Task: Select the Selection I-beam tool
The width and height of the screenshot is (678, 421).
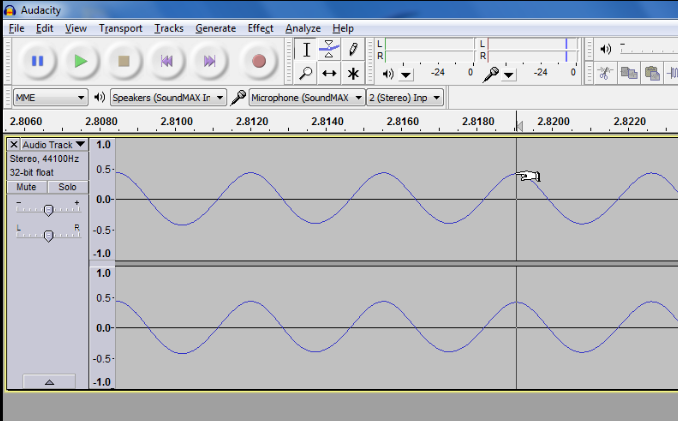Action: coord(306,50)
